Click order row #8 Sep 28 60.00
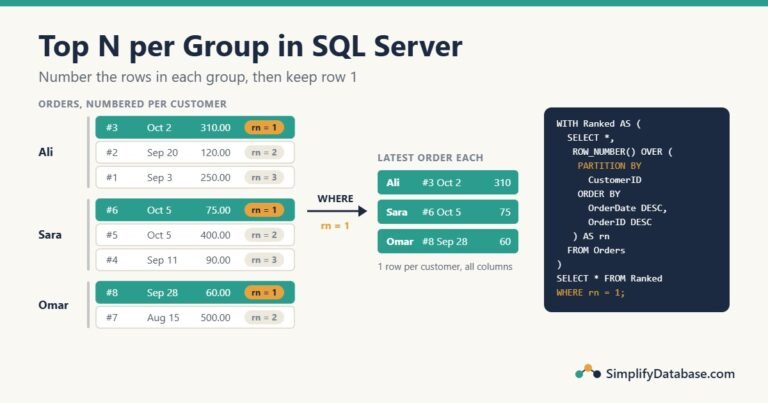Image resolution: width=768 pixels, height=403 pixels. 195,292
